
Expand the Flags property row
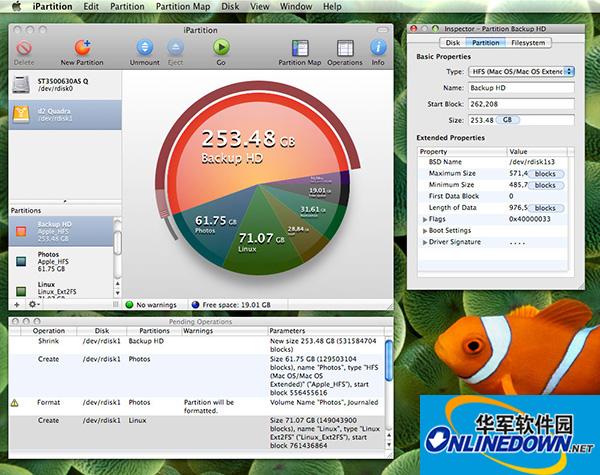click(427, 218)
